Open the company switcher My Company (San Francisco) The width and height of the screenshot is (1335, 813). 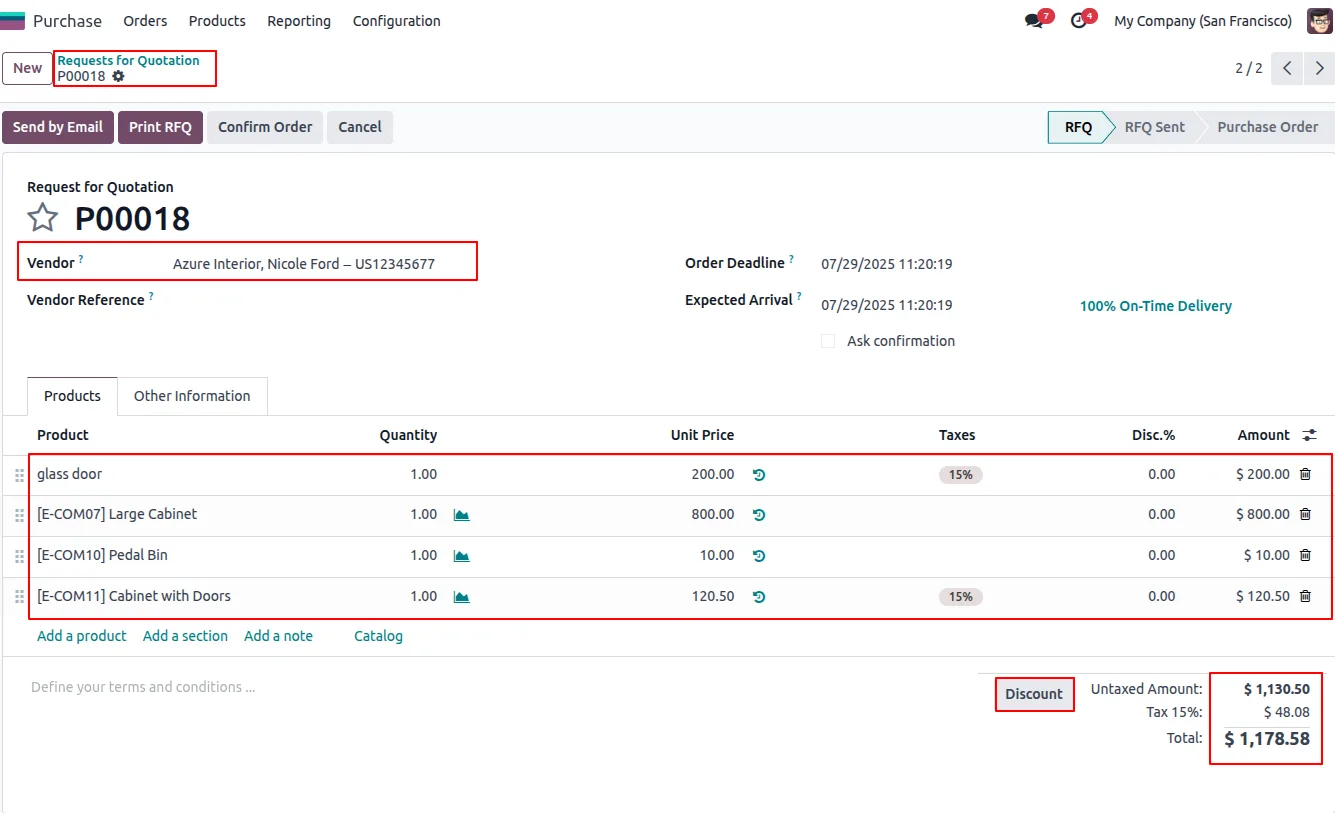pyautogui.click(x=1203, y=21)
